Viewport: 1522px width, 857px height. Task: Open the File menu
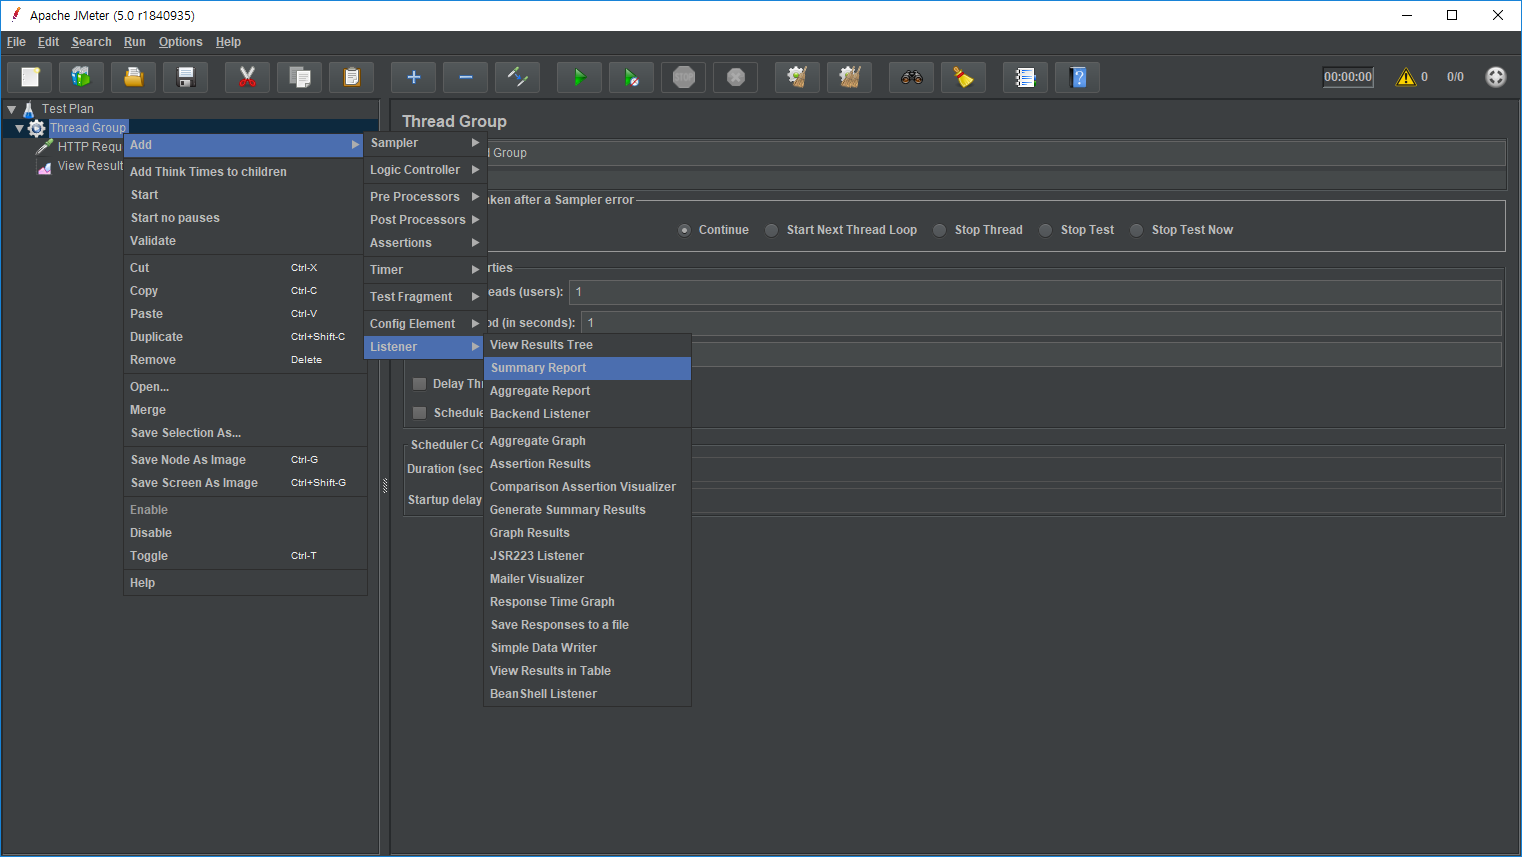(16, 42)
